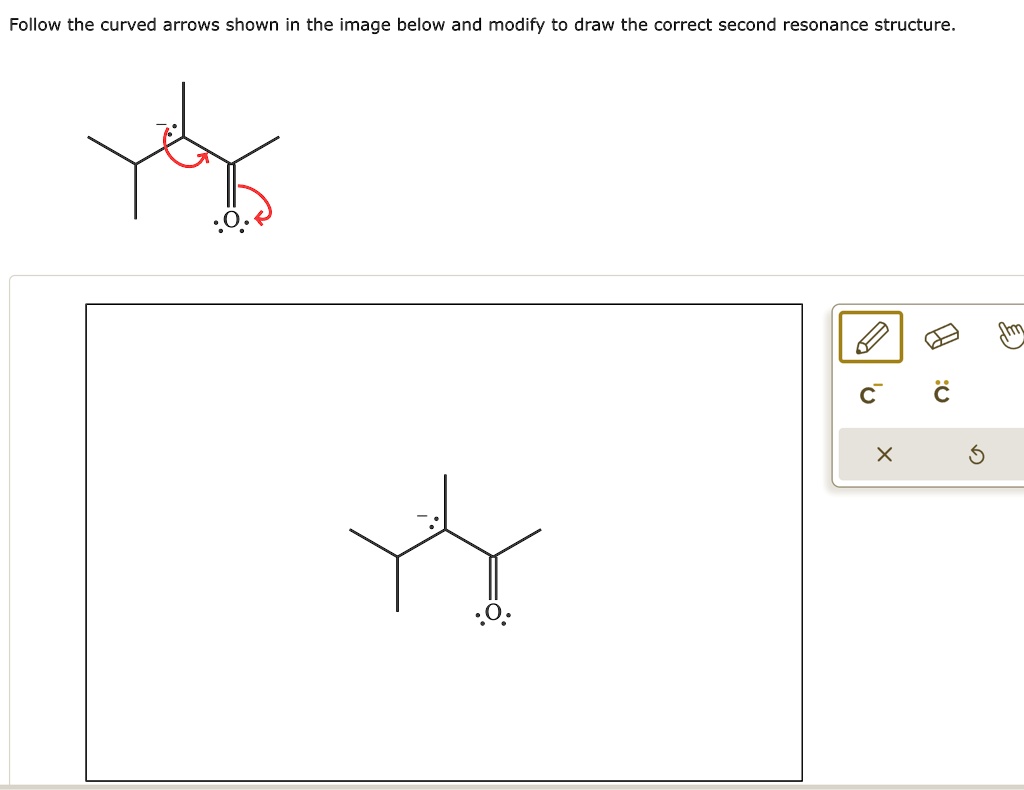Click the negative charge in the reference structure
The image size is (1024, 790).
160,122
